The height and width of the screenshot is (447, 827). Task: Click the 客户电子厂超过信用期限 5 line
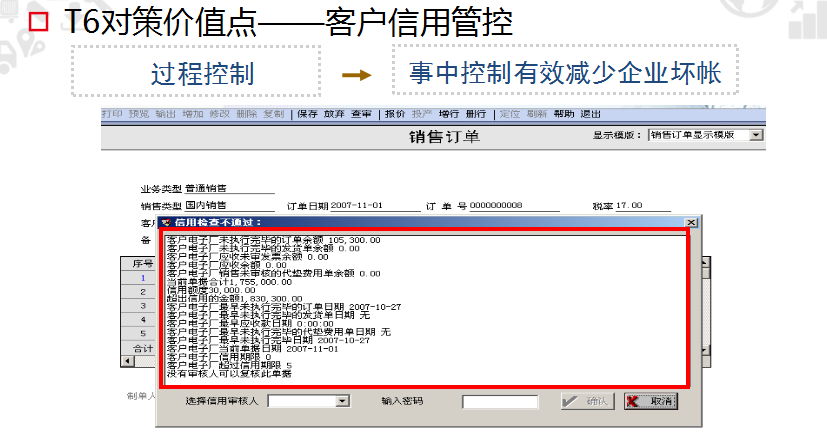point(229,365)
